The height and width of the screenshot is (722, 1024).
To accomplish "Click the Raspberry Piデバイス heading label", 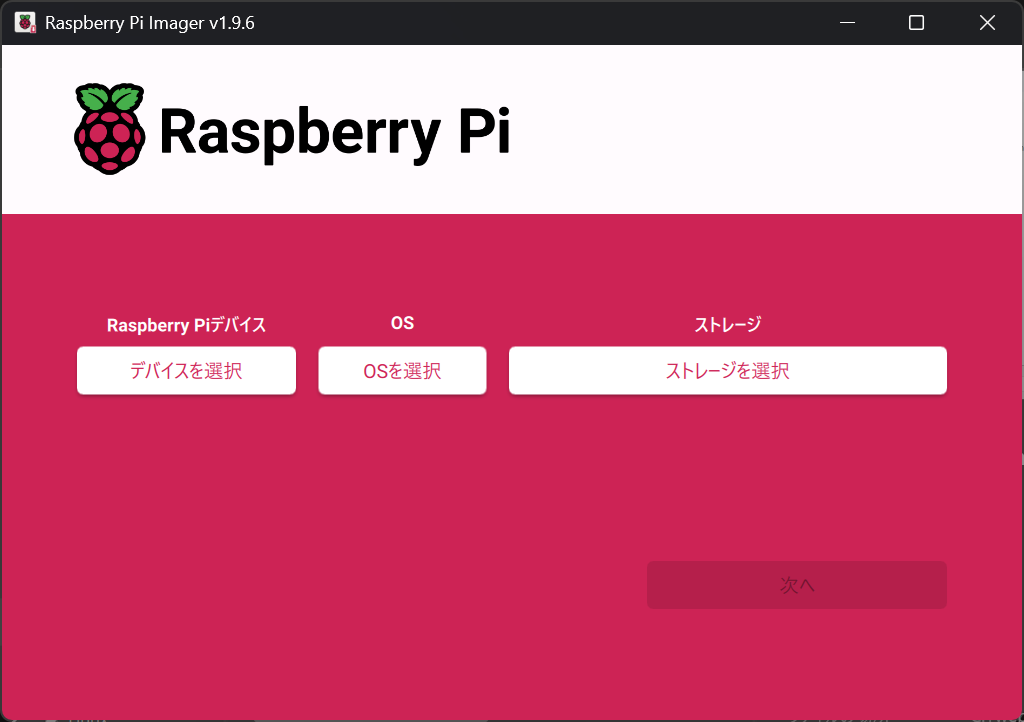I will coord(186,325).
